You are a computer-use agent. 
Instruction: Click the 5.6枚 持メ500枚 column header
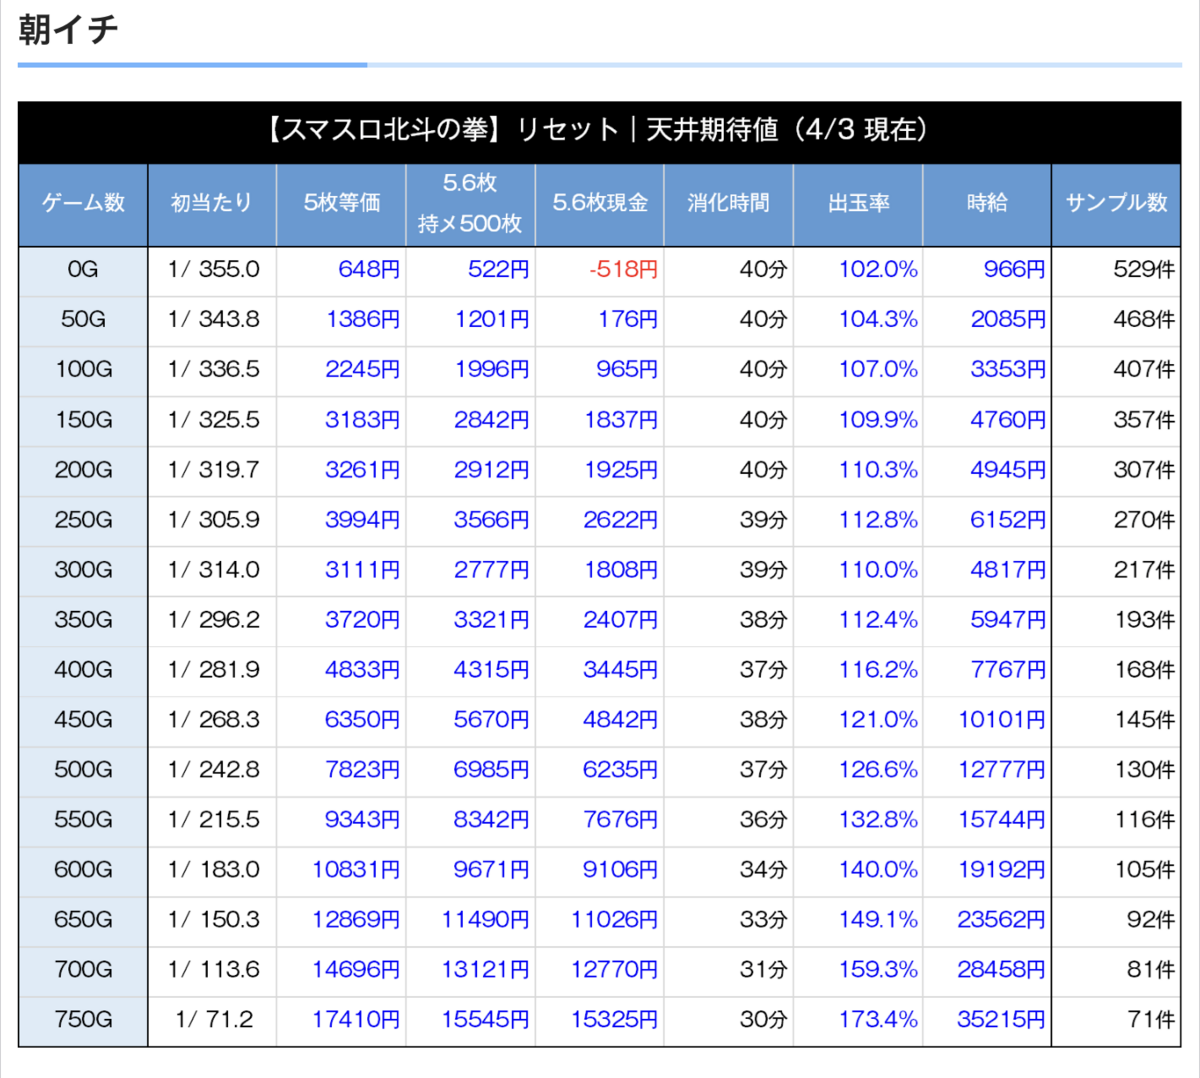point(470,203)
